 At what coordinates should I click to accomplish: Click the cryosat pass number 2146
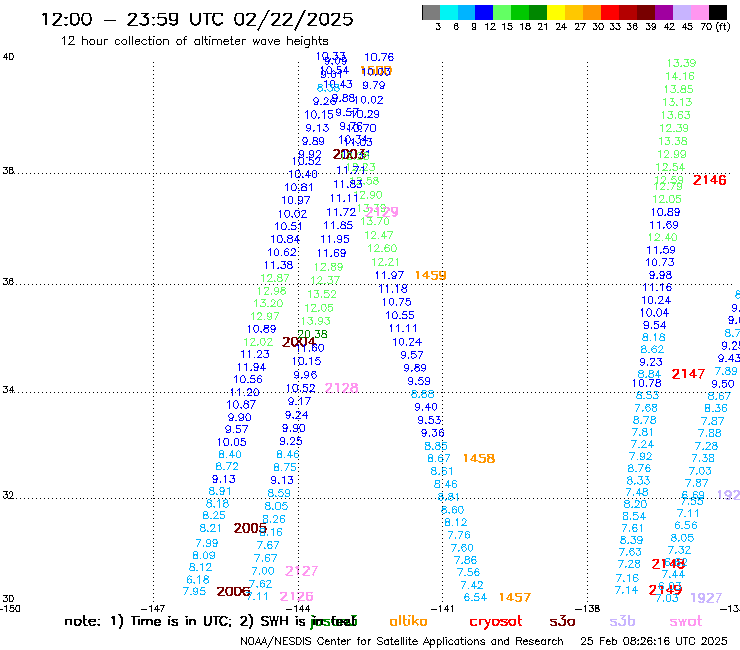709,180
